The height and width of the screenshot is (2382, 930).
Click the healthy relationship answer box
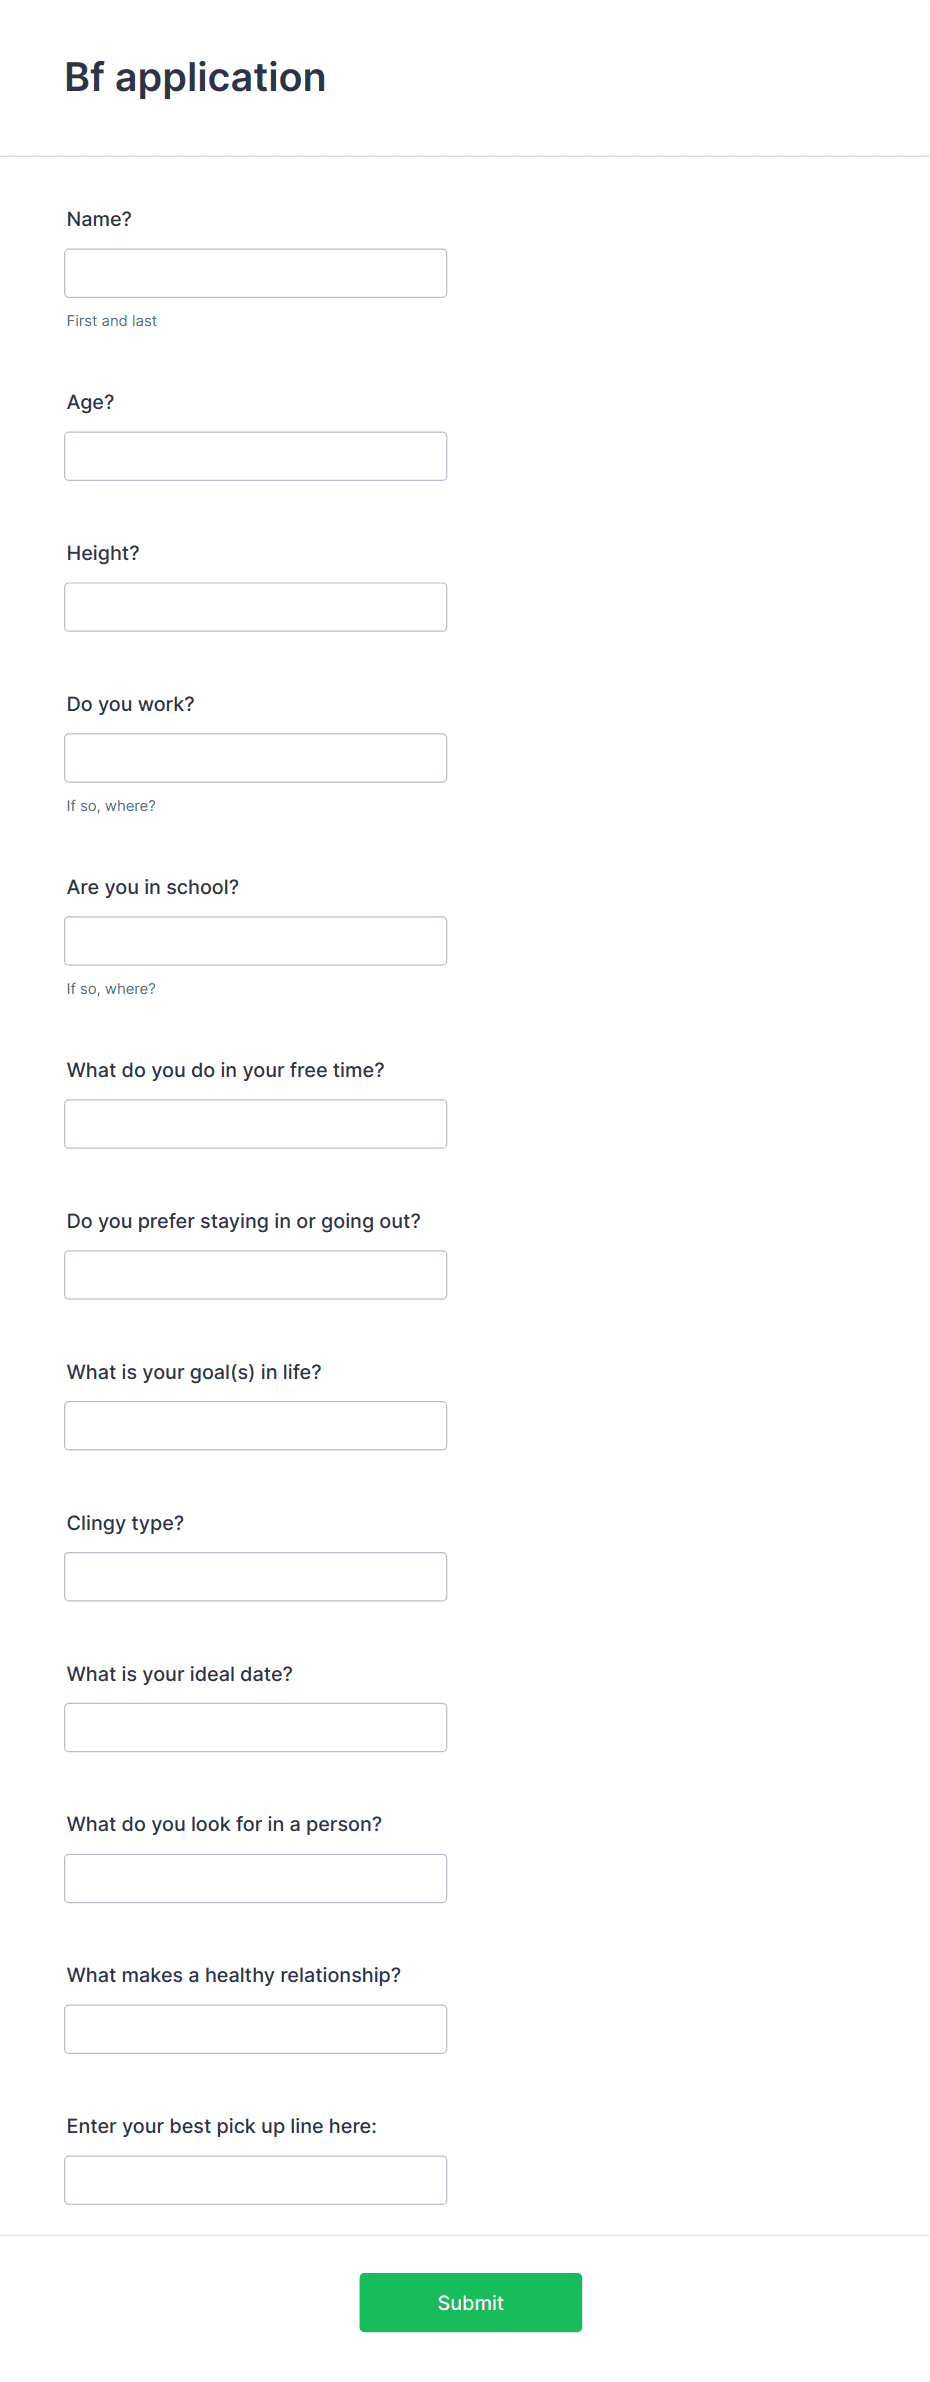(255, 2029)
